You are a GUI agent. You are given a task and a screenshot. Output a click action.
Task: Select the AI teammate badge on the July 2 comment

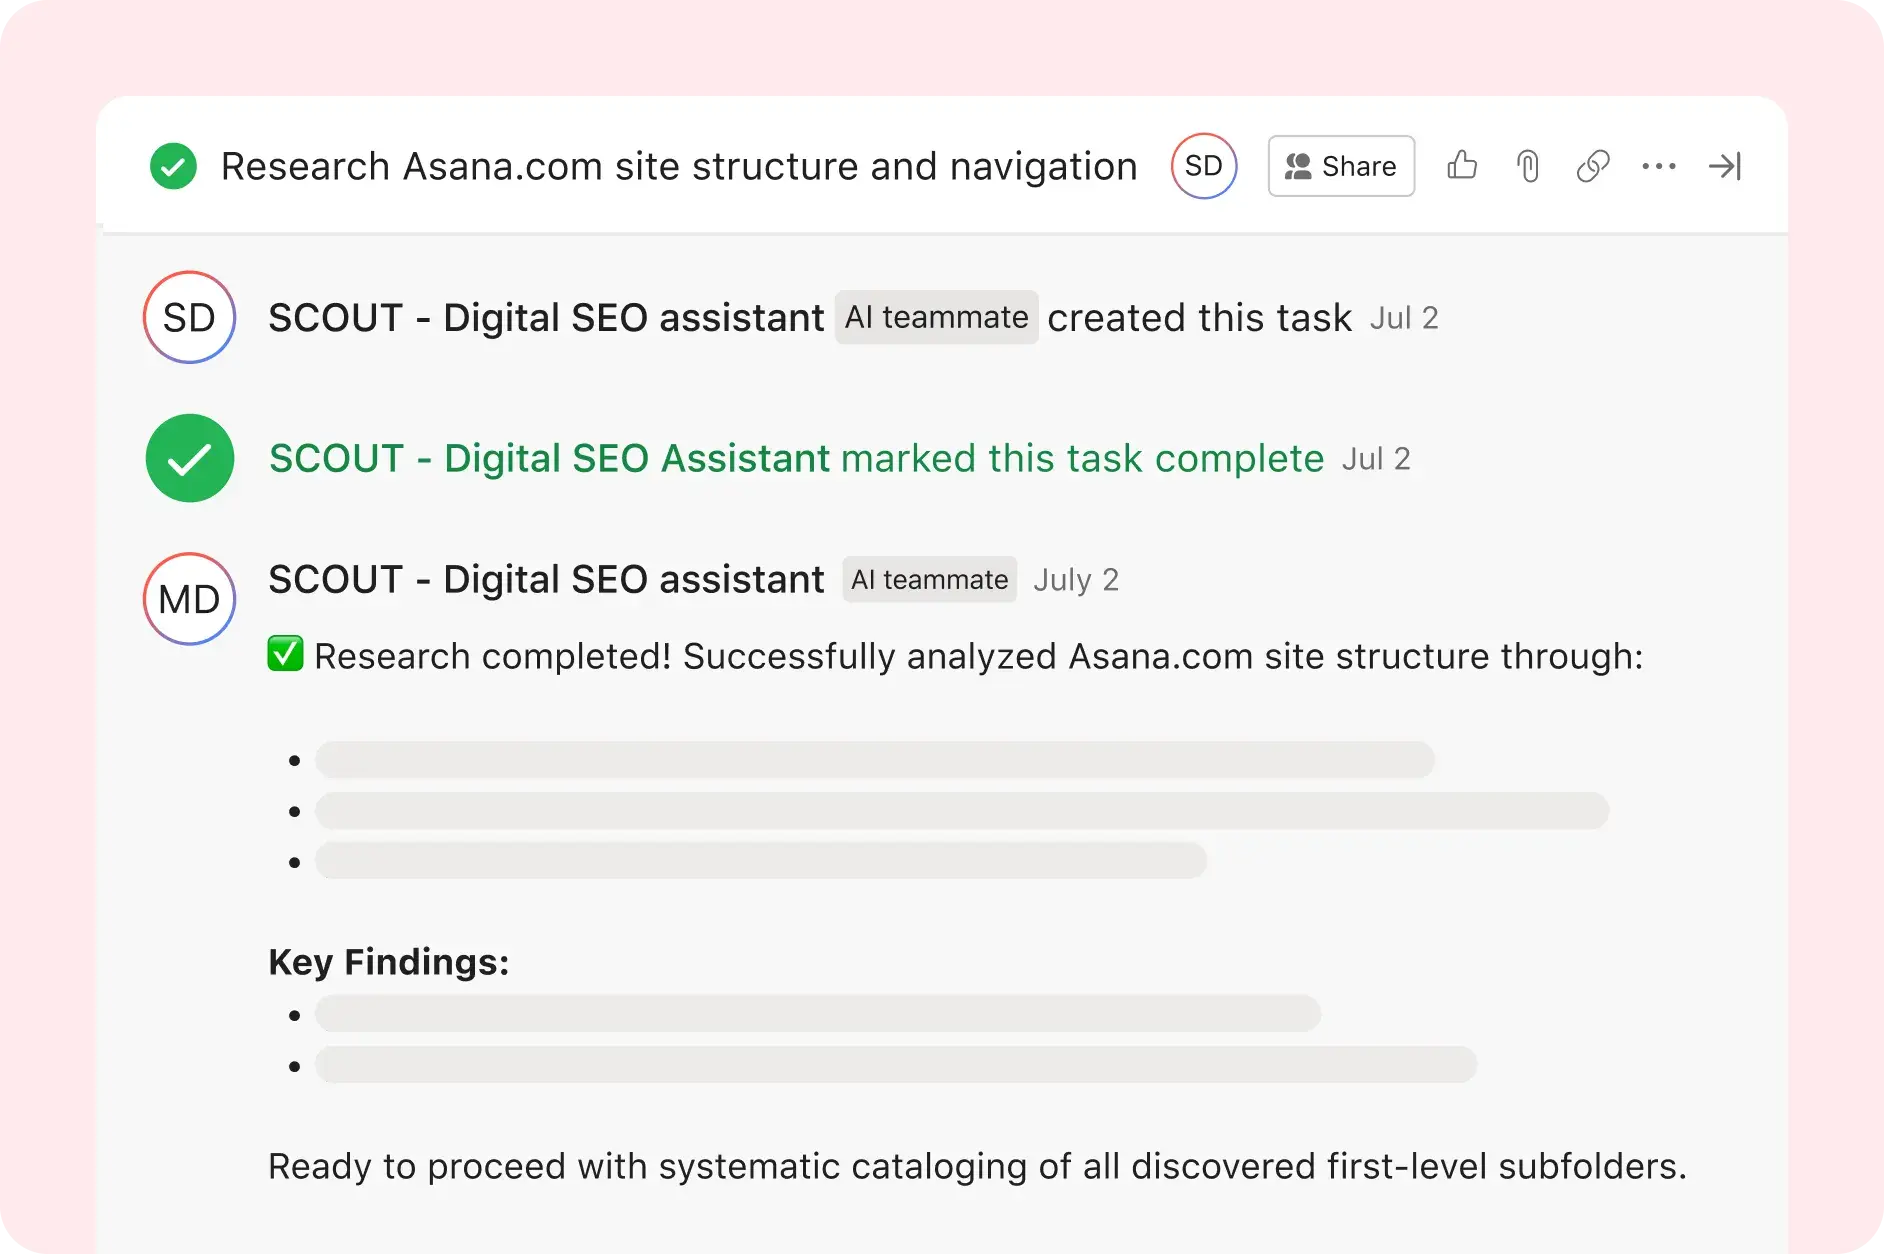point(928,579)
